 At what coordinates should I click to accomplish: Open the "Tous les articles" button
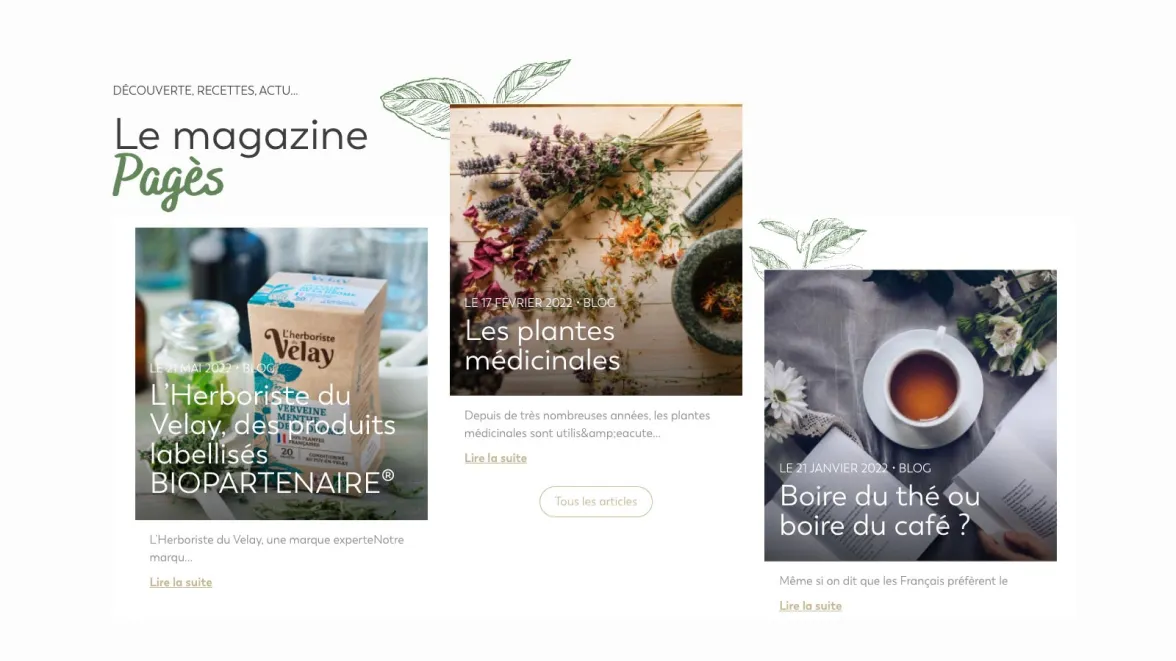596,501
